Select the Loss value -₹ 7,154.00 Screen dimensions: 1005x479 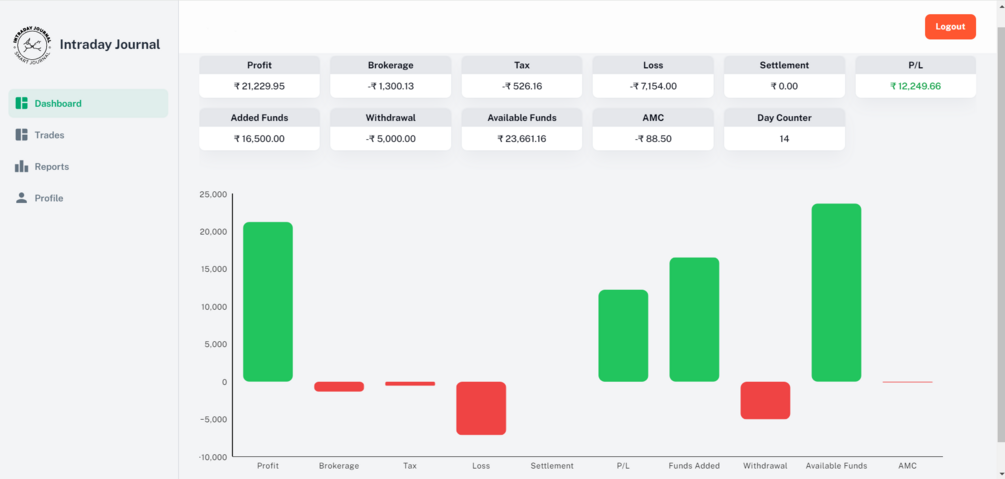pos(652,86)
